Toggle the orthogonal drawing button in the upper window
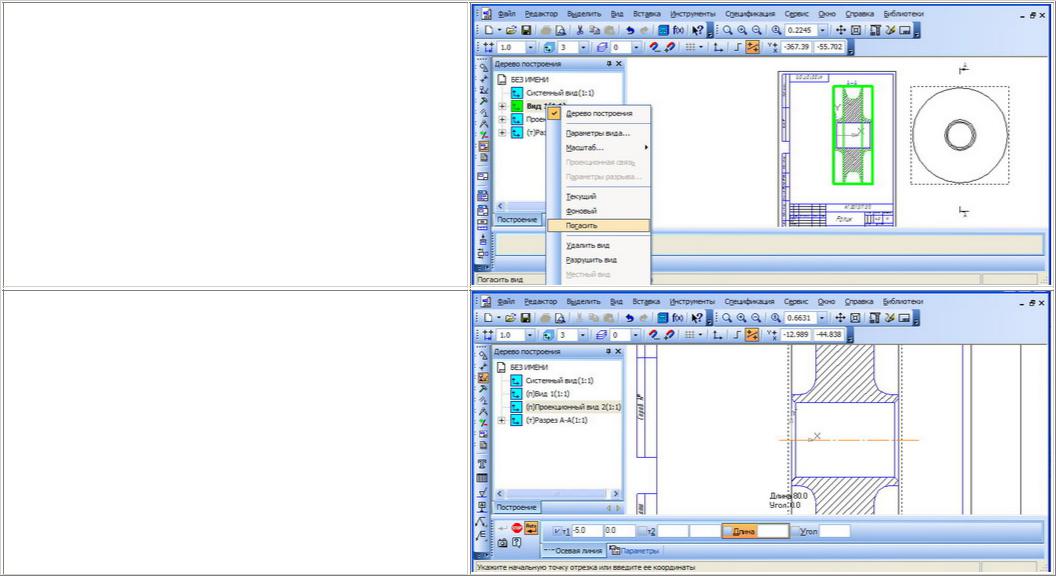This screenshot has width=1056, height=576. [x=737, y=47]
